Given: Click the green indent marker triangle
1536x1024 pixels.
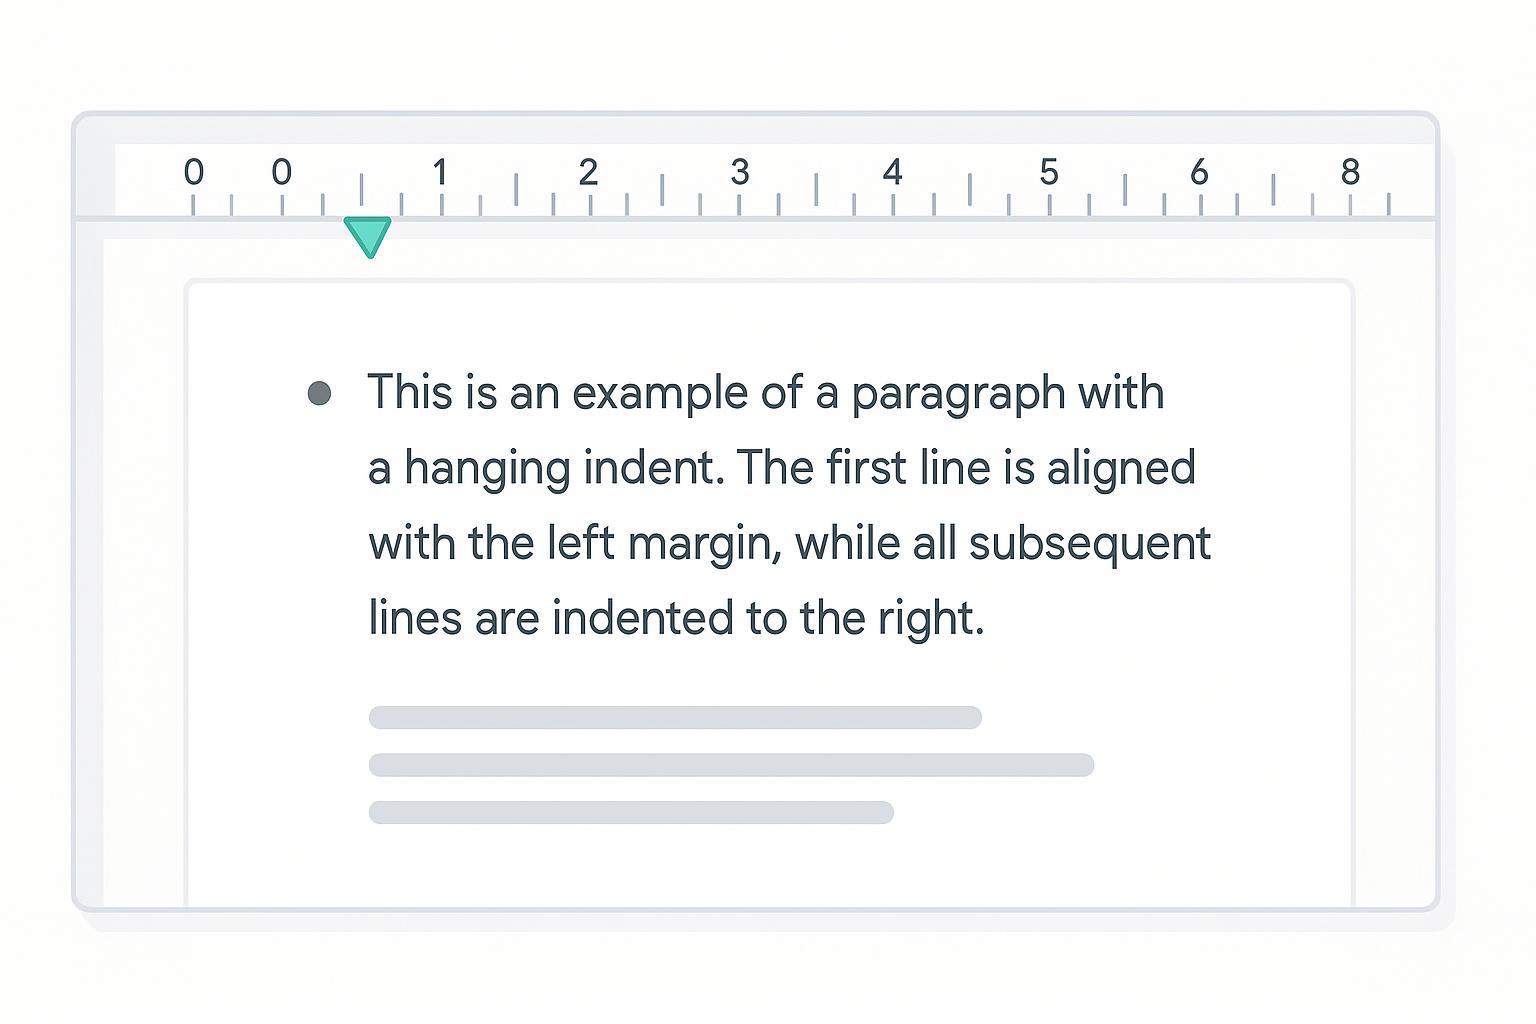Looking at the screenshot, I should tap(367, 235).
